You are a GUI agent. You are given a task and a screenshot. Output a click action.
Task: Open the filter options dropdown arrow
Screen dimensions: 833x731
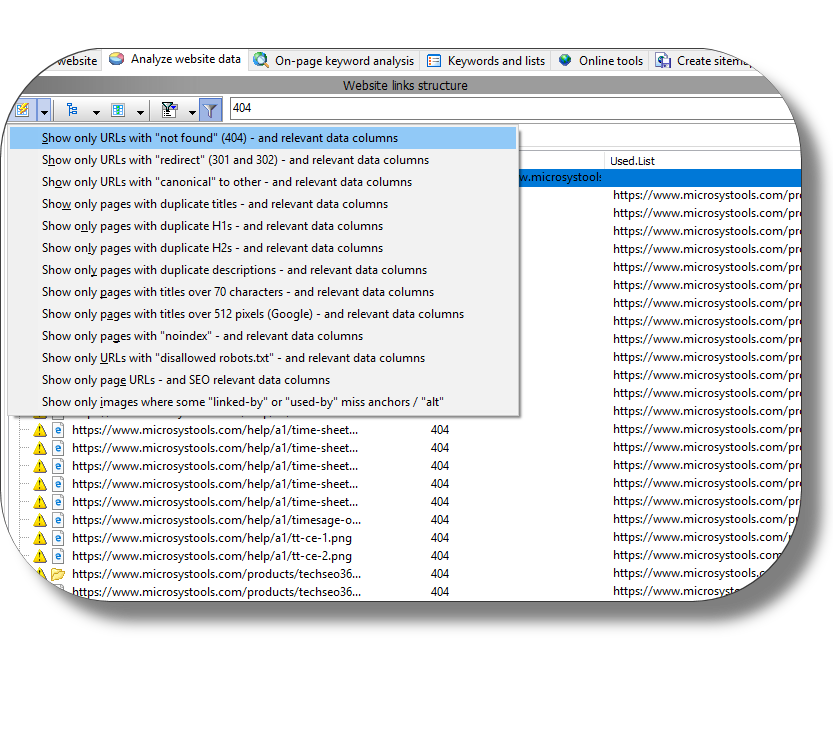[x=191, y=111]
